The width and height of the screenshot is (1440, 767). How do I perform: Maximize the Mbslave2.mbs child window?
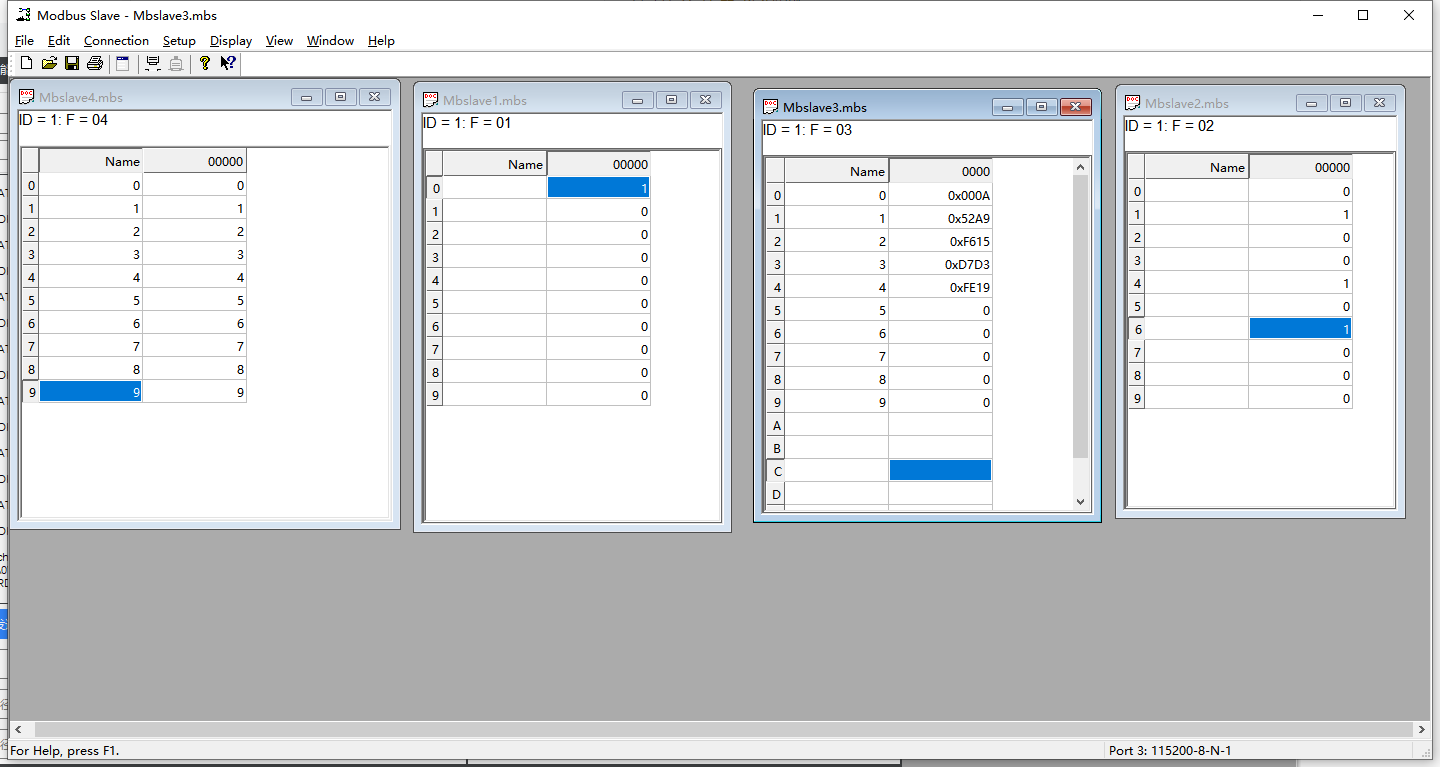[x=1345, y=103]
